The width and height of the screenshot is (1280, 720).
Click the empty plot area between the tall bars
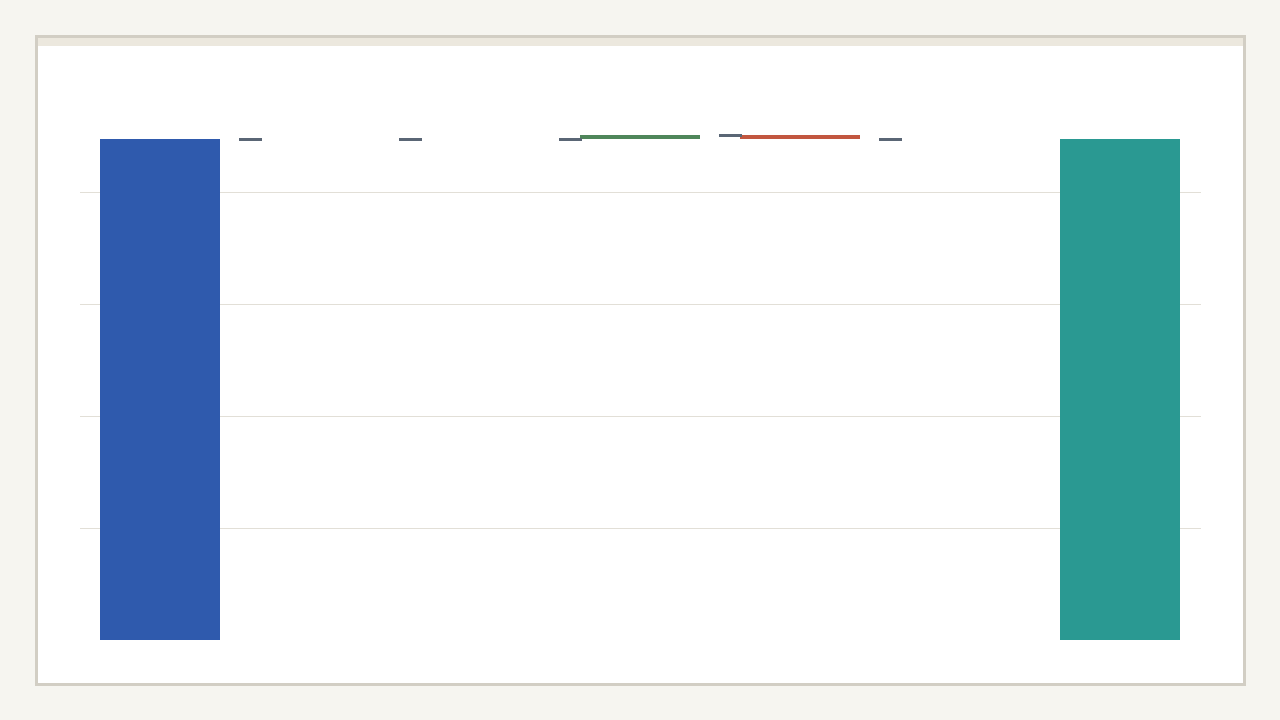click(640, 360)
